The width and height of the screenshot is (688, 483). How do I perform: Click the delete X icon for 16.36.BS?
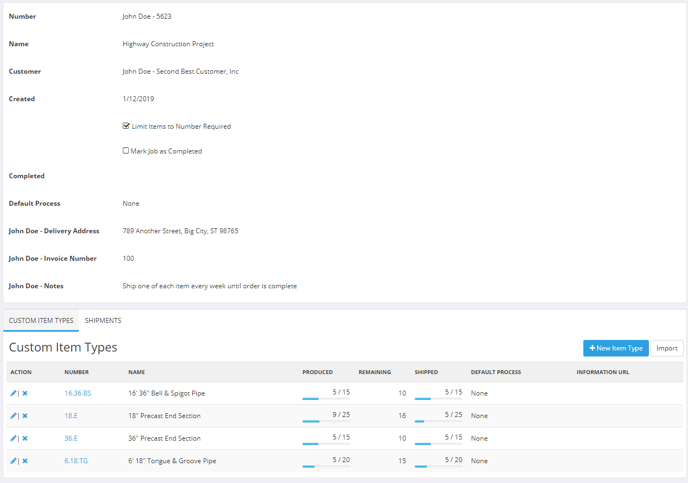(25, 393)
